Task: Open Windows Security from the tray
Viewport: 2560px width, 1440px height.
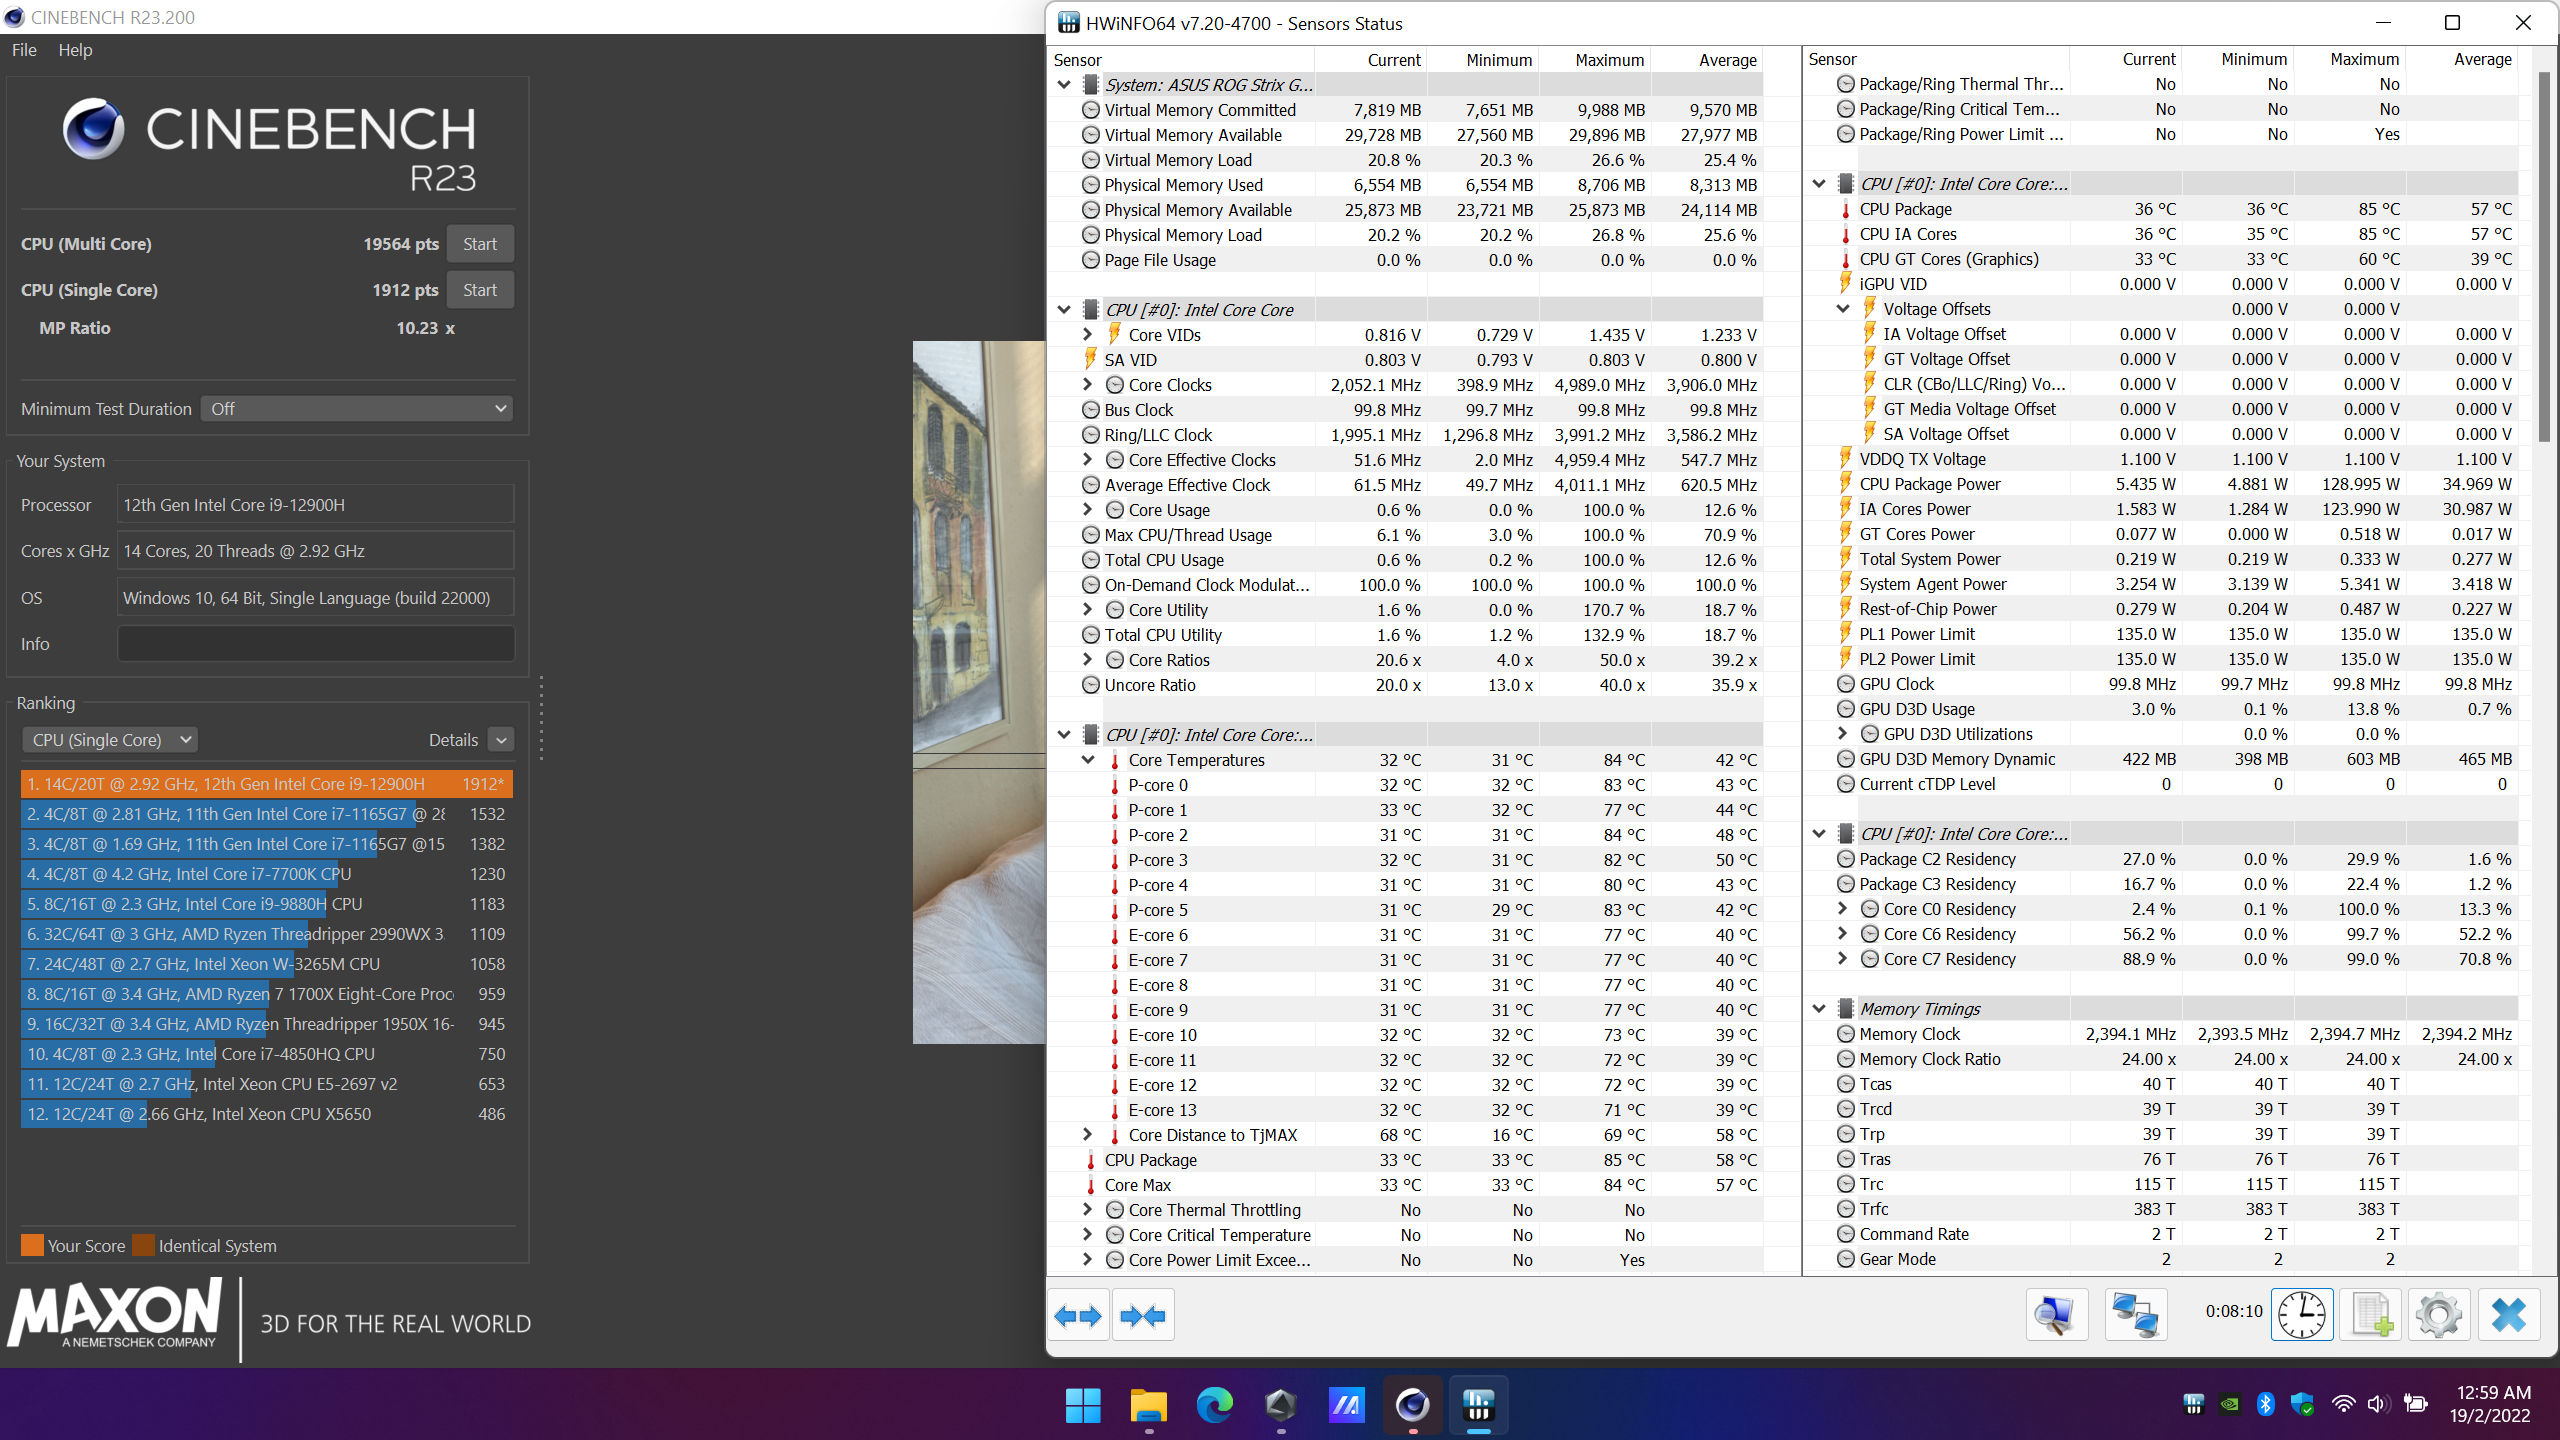Action: tap(2303, 1404)
